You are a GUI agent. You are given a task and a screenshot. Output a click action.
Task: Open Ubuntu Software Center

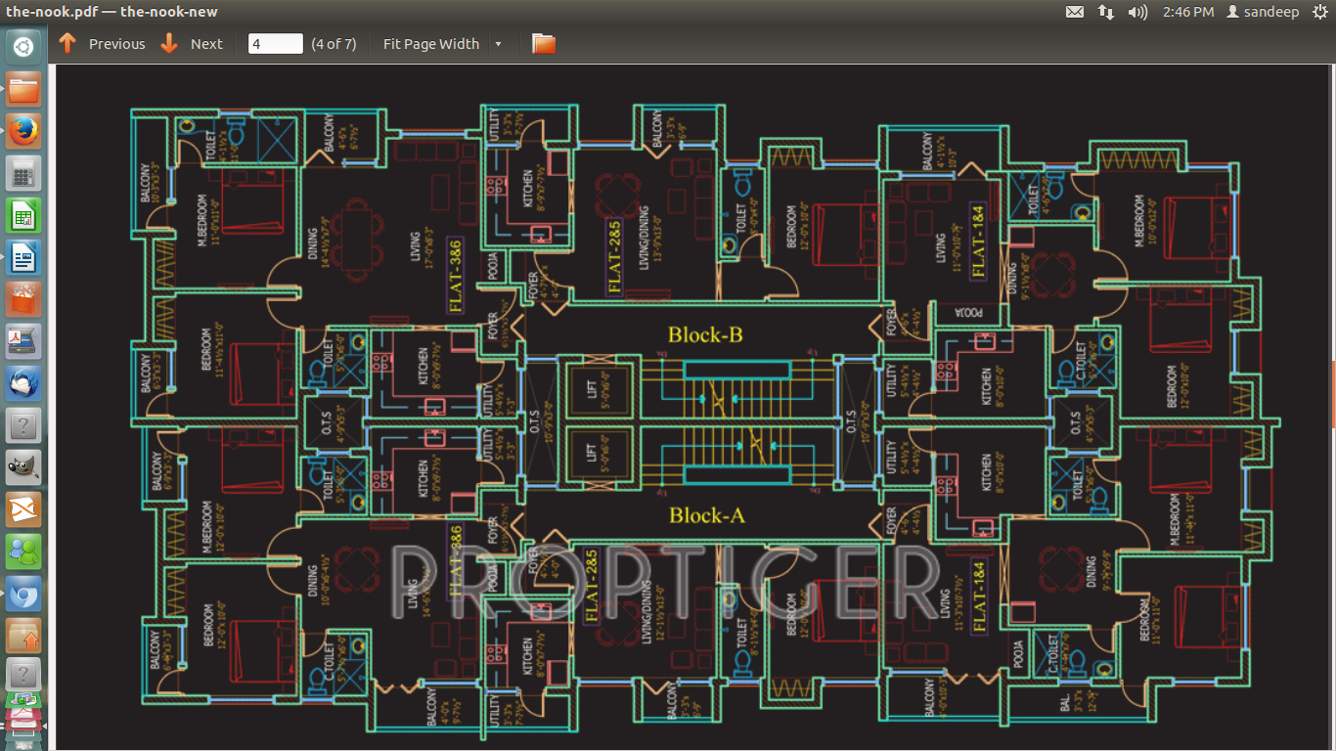click(x=23, y=299)
